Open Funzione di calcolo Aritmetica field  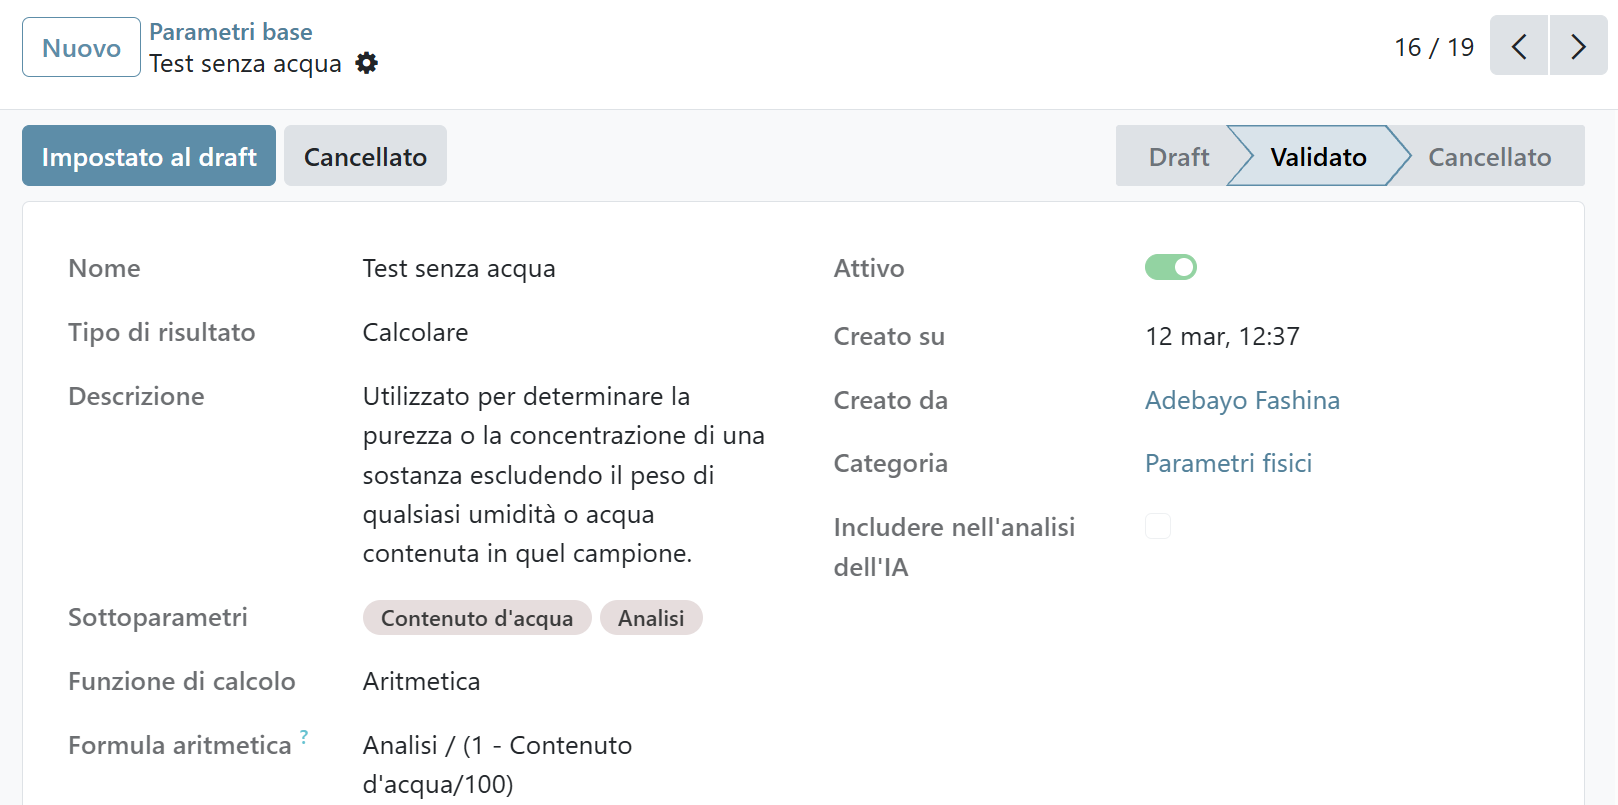pos(421,681)
